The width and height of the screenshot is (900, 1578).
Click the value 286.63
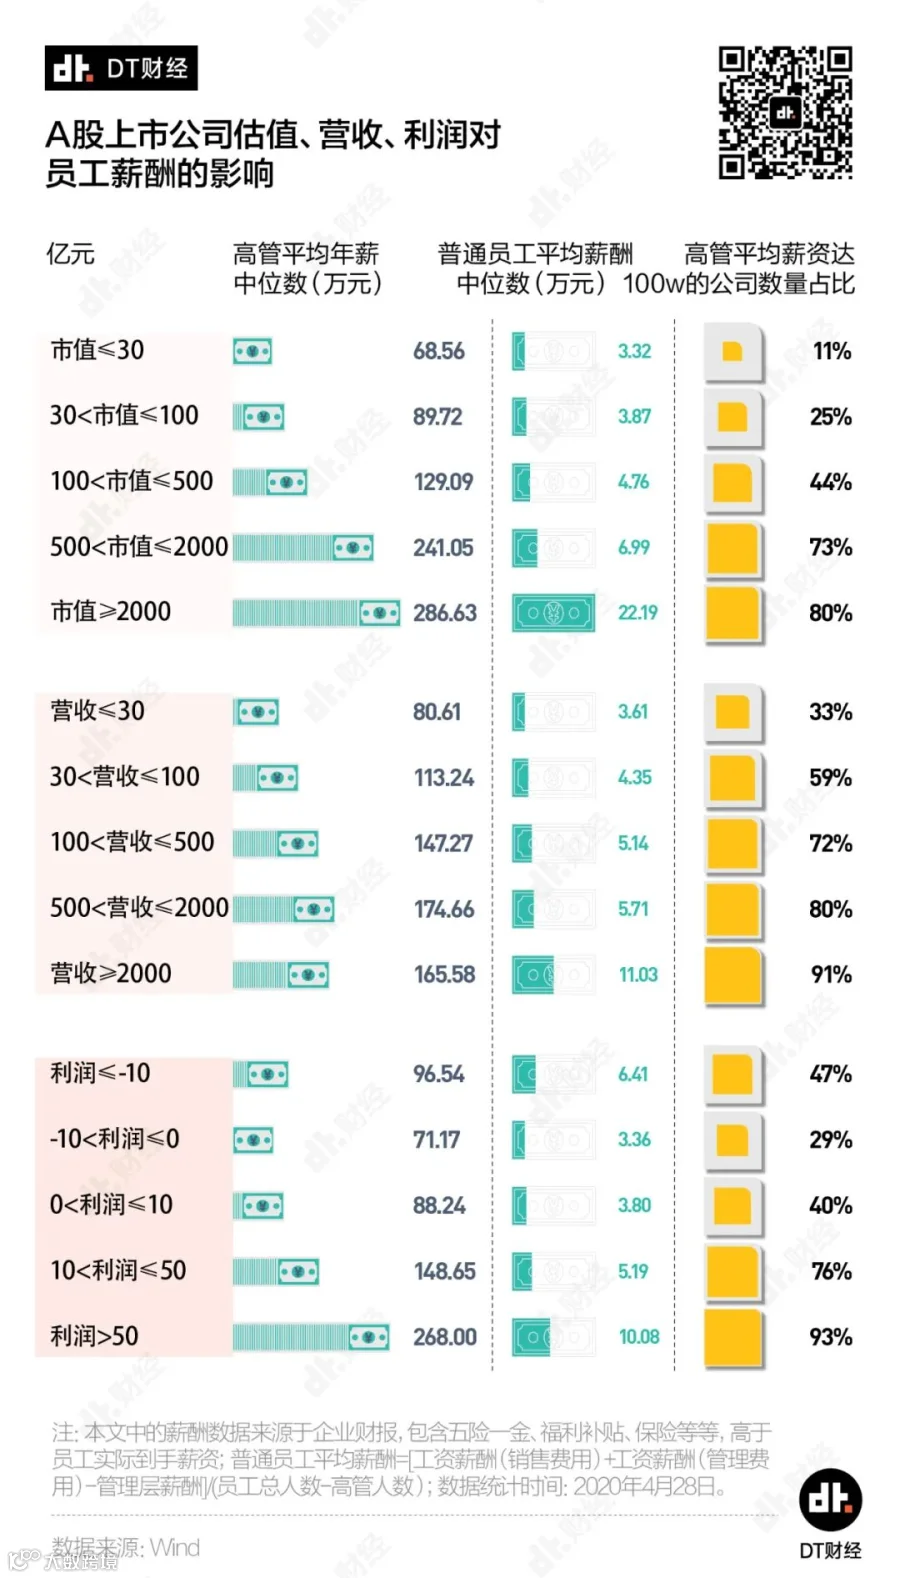(445, 613)
